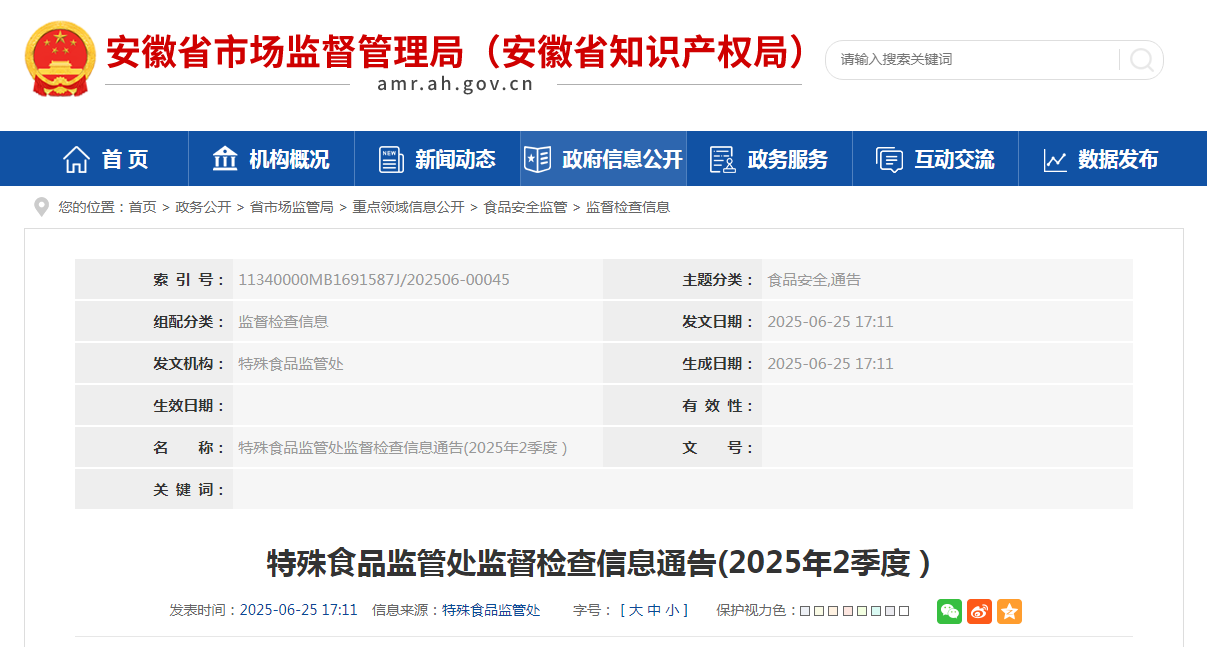Click the 发文日期 value 2025-06-25 17:11
The height and width of the screenshot is (647, 1207).
(x=830, y=322)
